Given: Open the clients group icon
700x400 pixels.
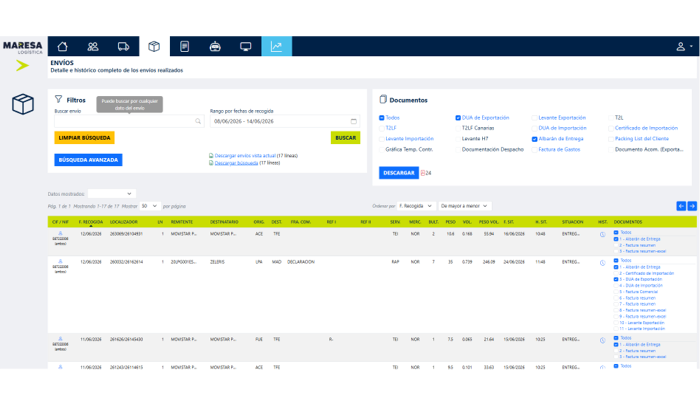Looking at the screenshot, I should (93, 46).
